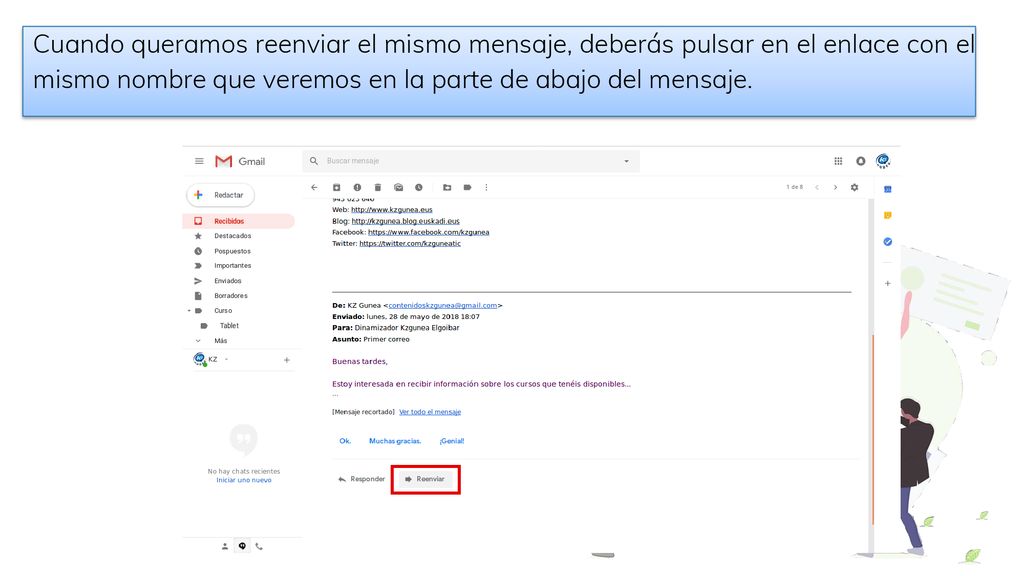Click the Buenas tardes, greeting text

[360, 362]
